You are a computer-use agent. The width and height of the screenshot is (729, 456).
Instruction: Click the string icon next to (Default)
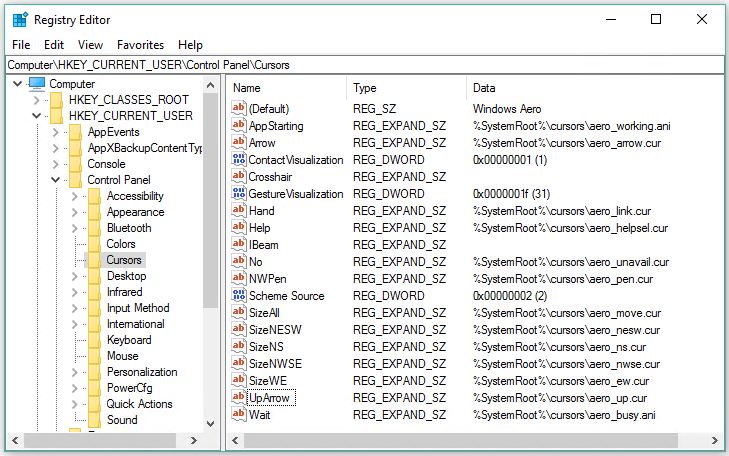pyautogui.click(x=239, y=108)
